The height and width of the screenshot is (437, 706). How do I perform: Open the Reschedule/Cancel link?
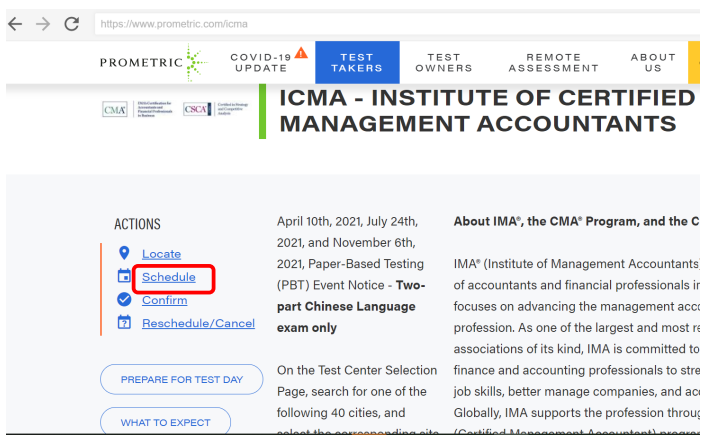199,323
